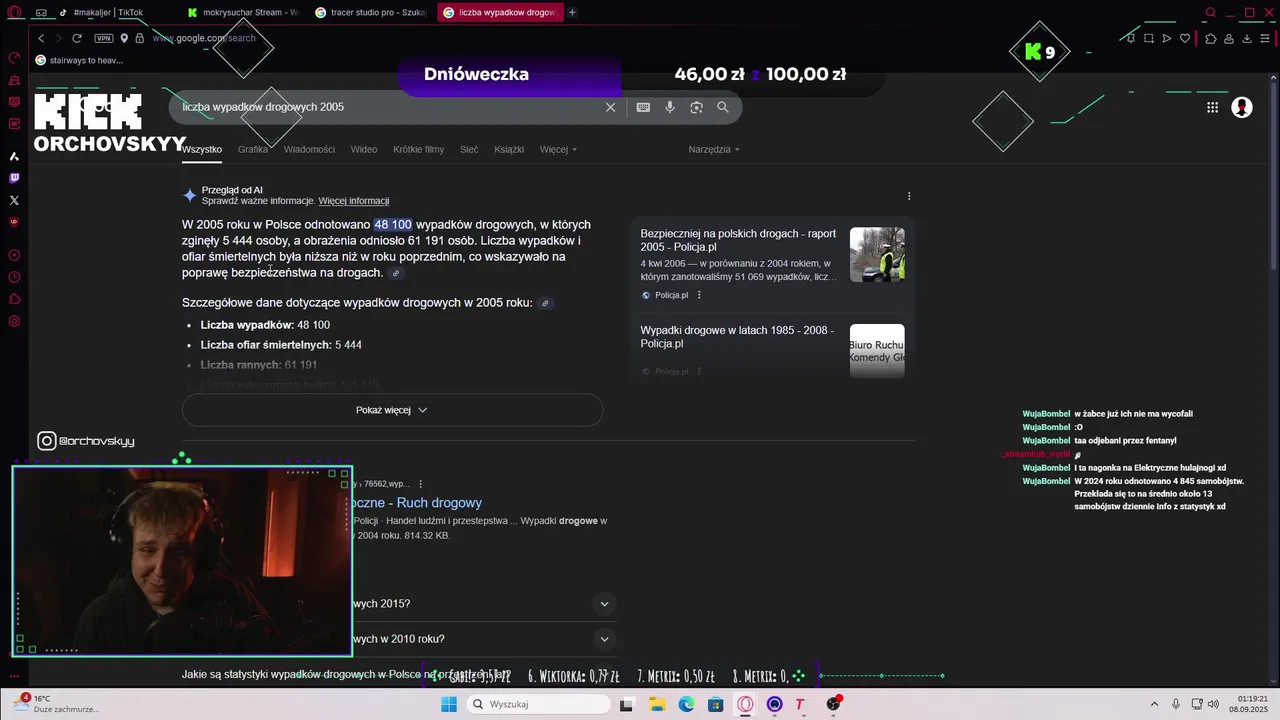
Task: Open the on-screen keyboard icon in search box
Action: tap(643, 107)
